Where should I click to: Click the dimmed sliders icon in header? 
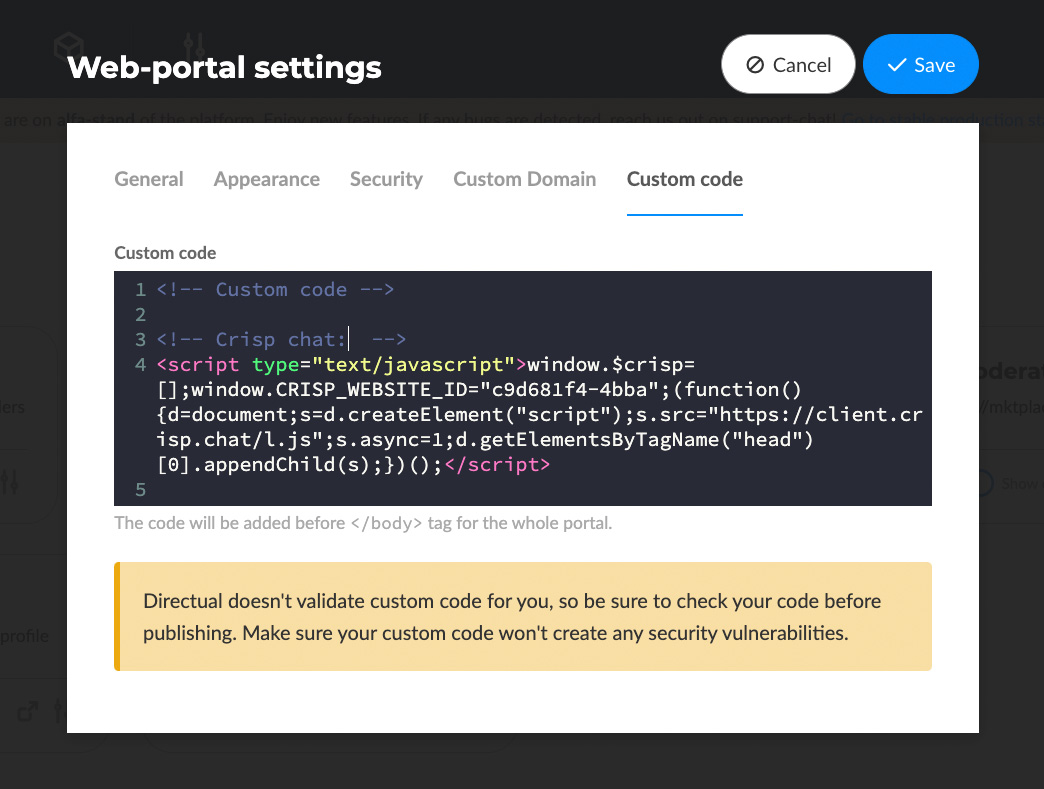tap(195, 45)
